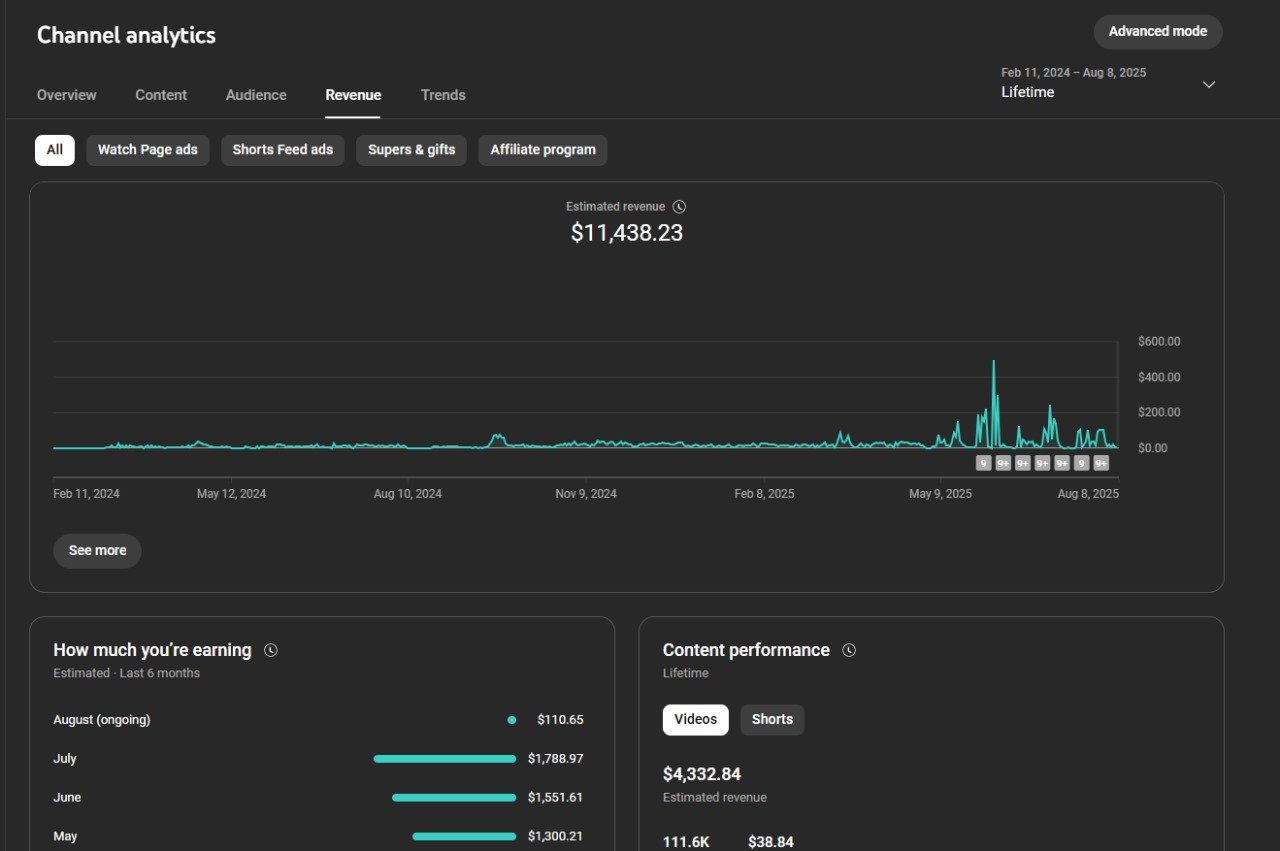1280x851 pixels.
Task: Click the teal dot for August (ongoing)
Action: pyautogui.click(x=512, y=720)
